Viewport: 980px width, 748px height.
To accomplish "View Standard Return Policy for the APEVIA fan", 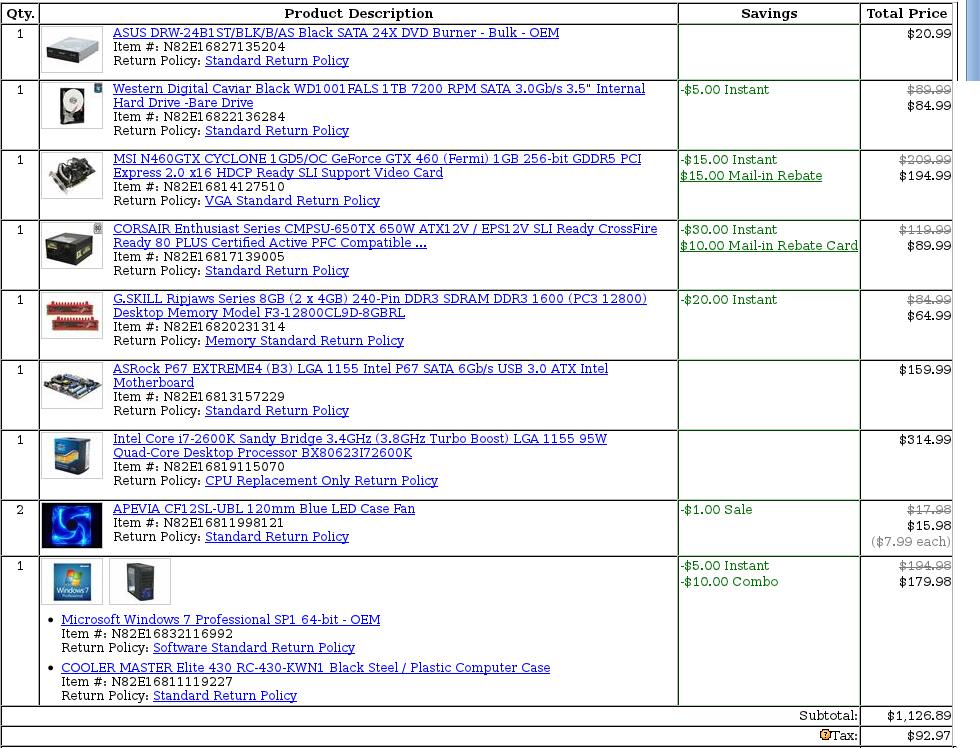I will (277, 537).
